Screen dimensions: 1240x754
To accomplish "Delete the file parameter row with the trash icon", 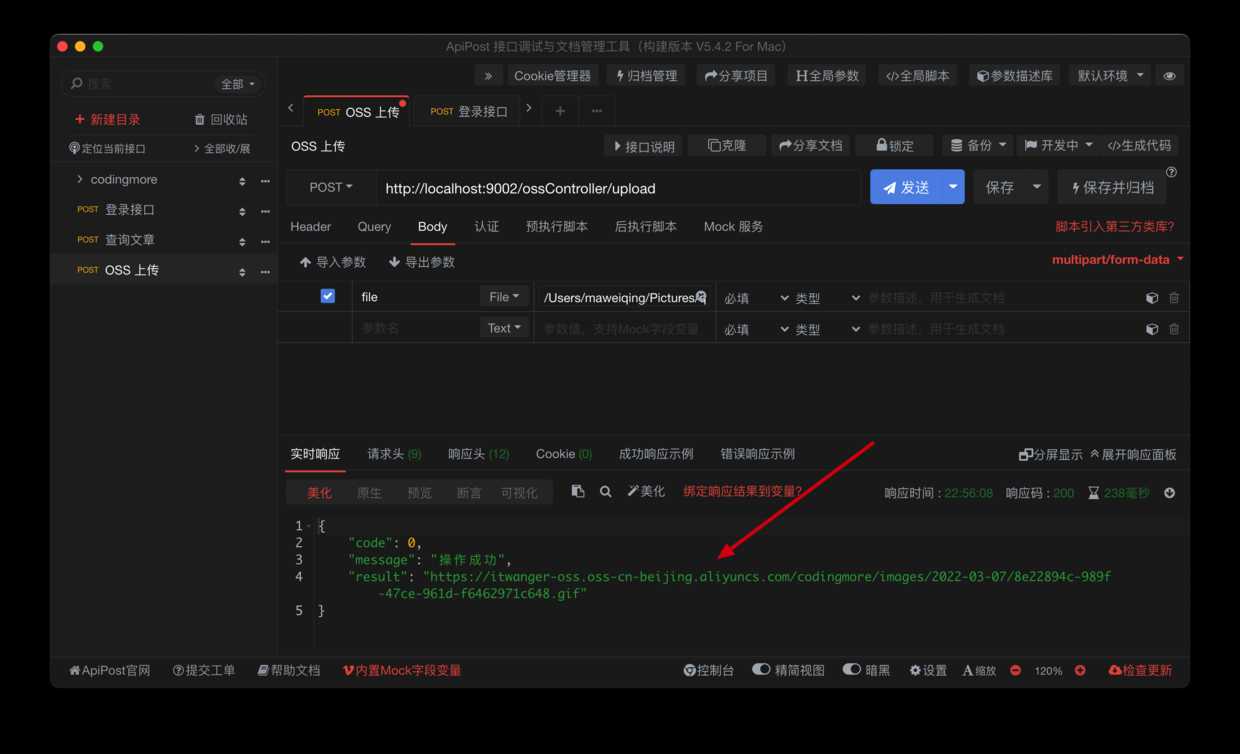I will 1174,298.
